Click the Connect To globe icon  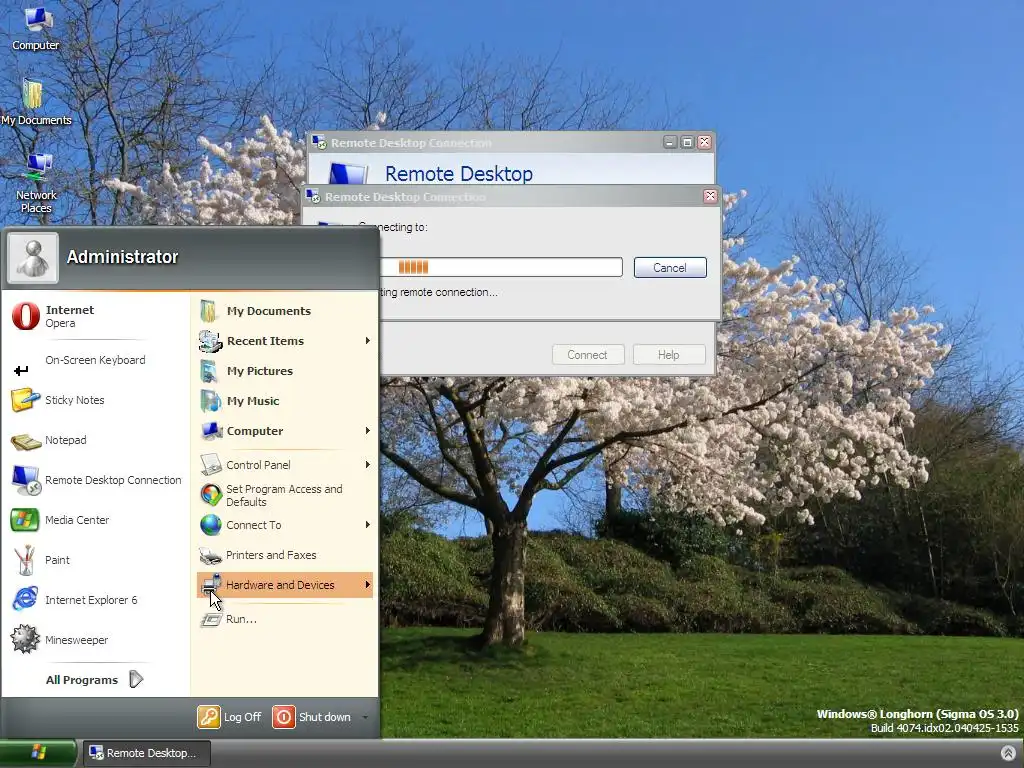211,525
